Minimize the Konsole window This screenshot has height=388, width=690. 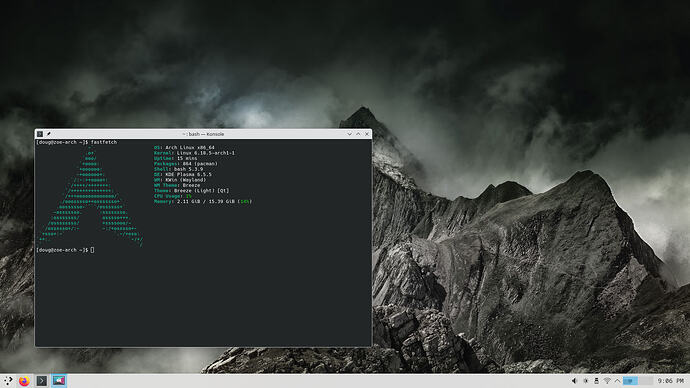(x=349, y=134)
